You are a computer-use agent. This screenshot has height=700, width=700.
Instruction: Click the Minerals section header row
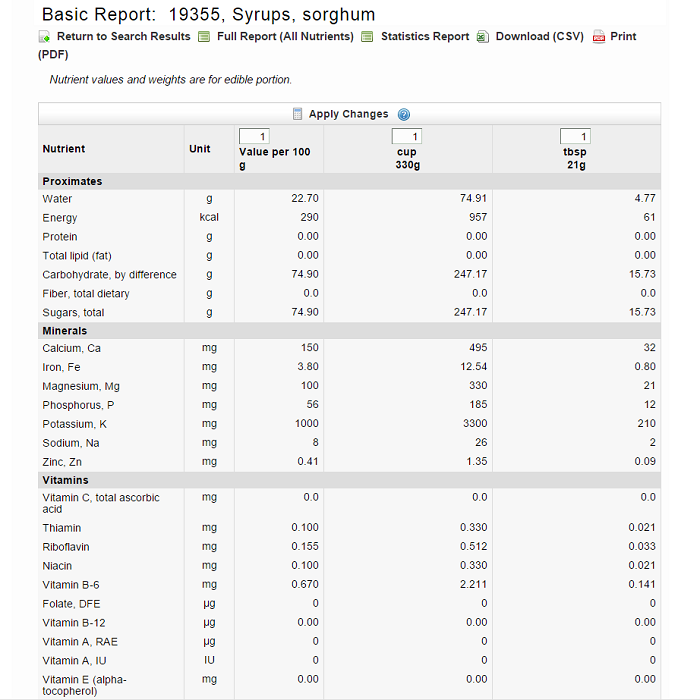coord(64,331)
